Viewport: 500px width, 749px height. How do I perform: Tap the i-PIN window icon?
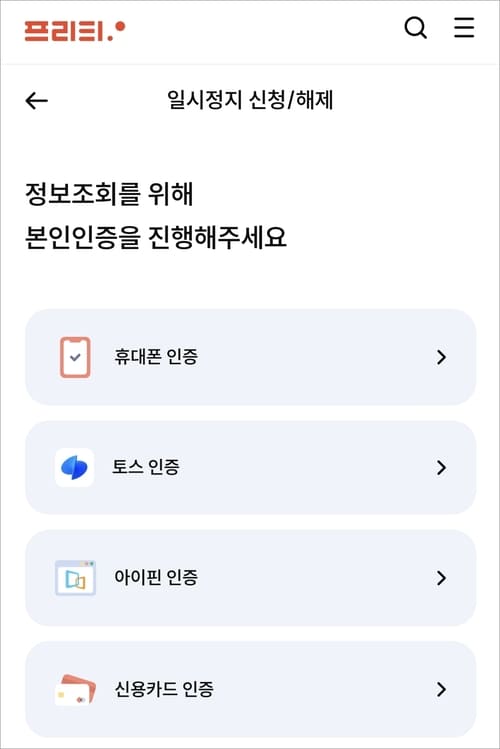coord(75,578)
